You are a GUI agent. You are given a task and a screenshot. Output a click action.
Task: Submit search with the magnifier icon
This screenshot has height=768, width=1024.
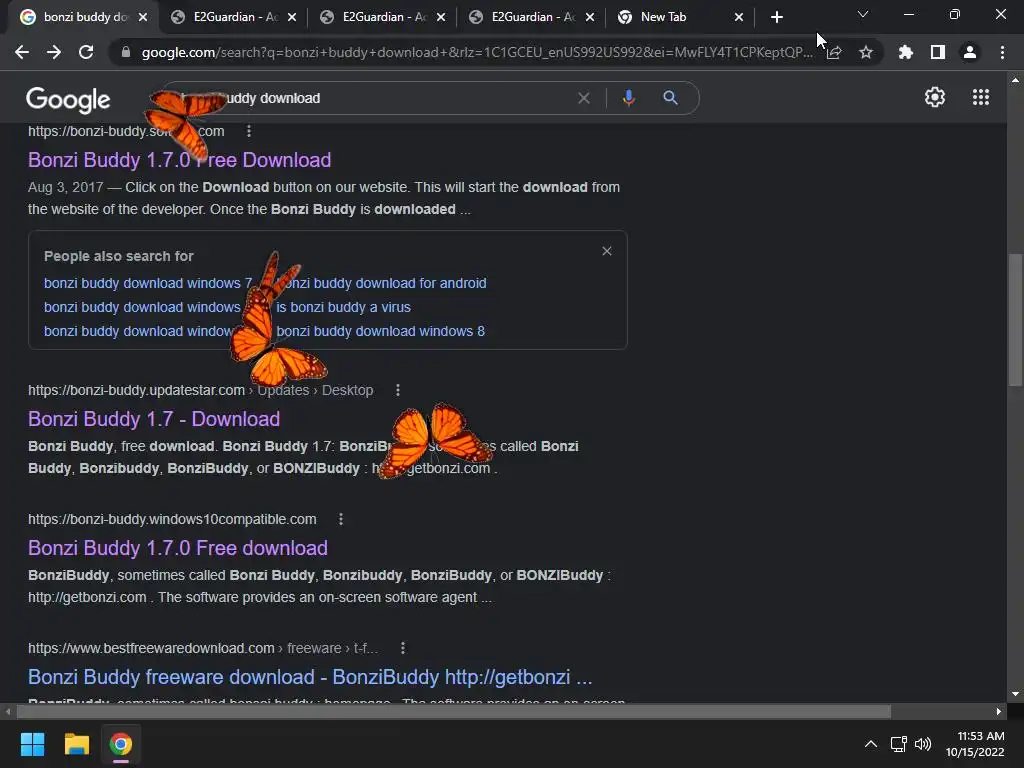tap(670, 98)
